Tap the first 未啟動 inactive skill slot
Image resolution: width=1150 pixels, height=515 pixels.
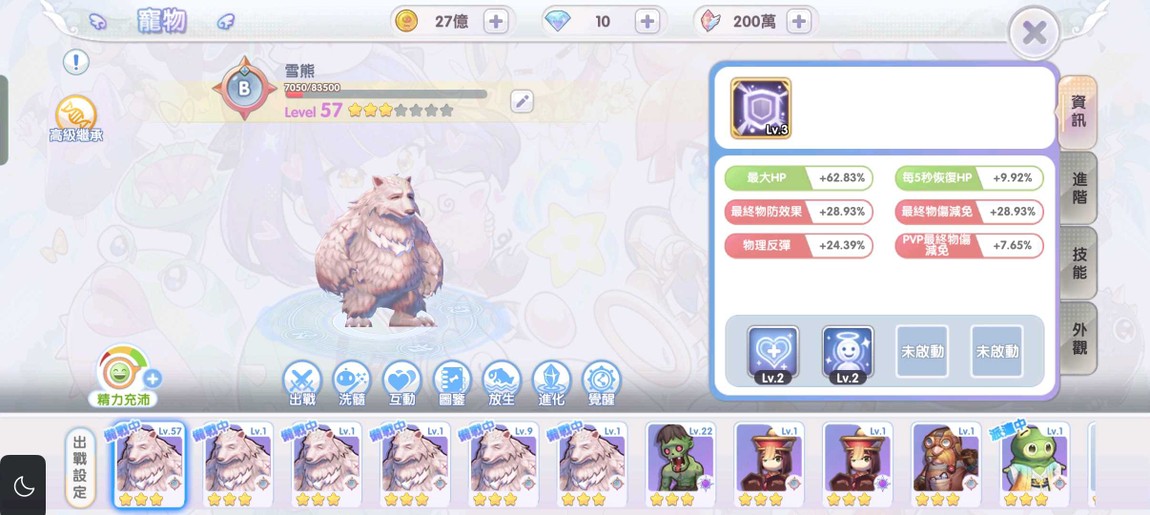pos(922,351)
